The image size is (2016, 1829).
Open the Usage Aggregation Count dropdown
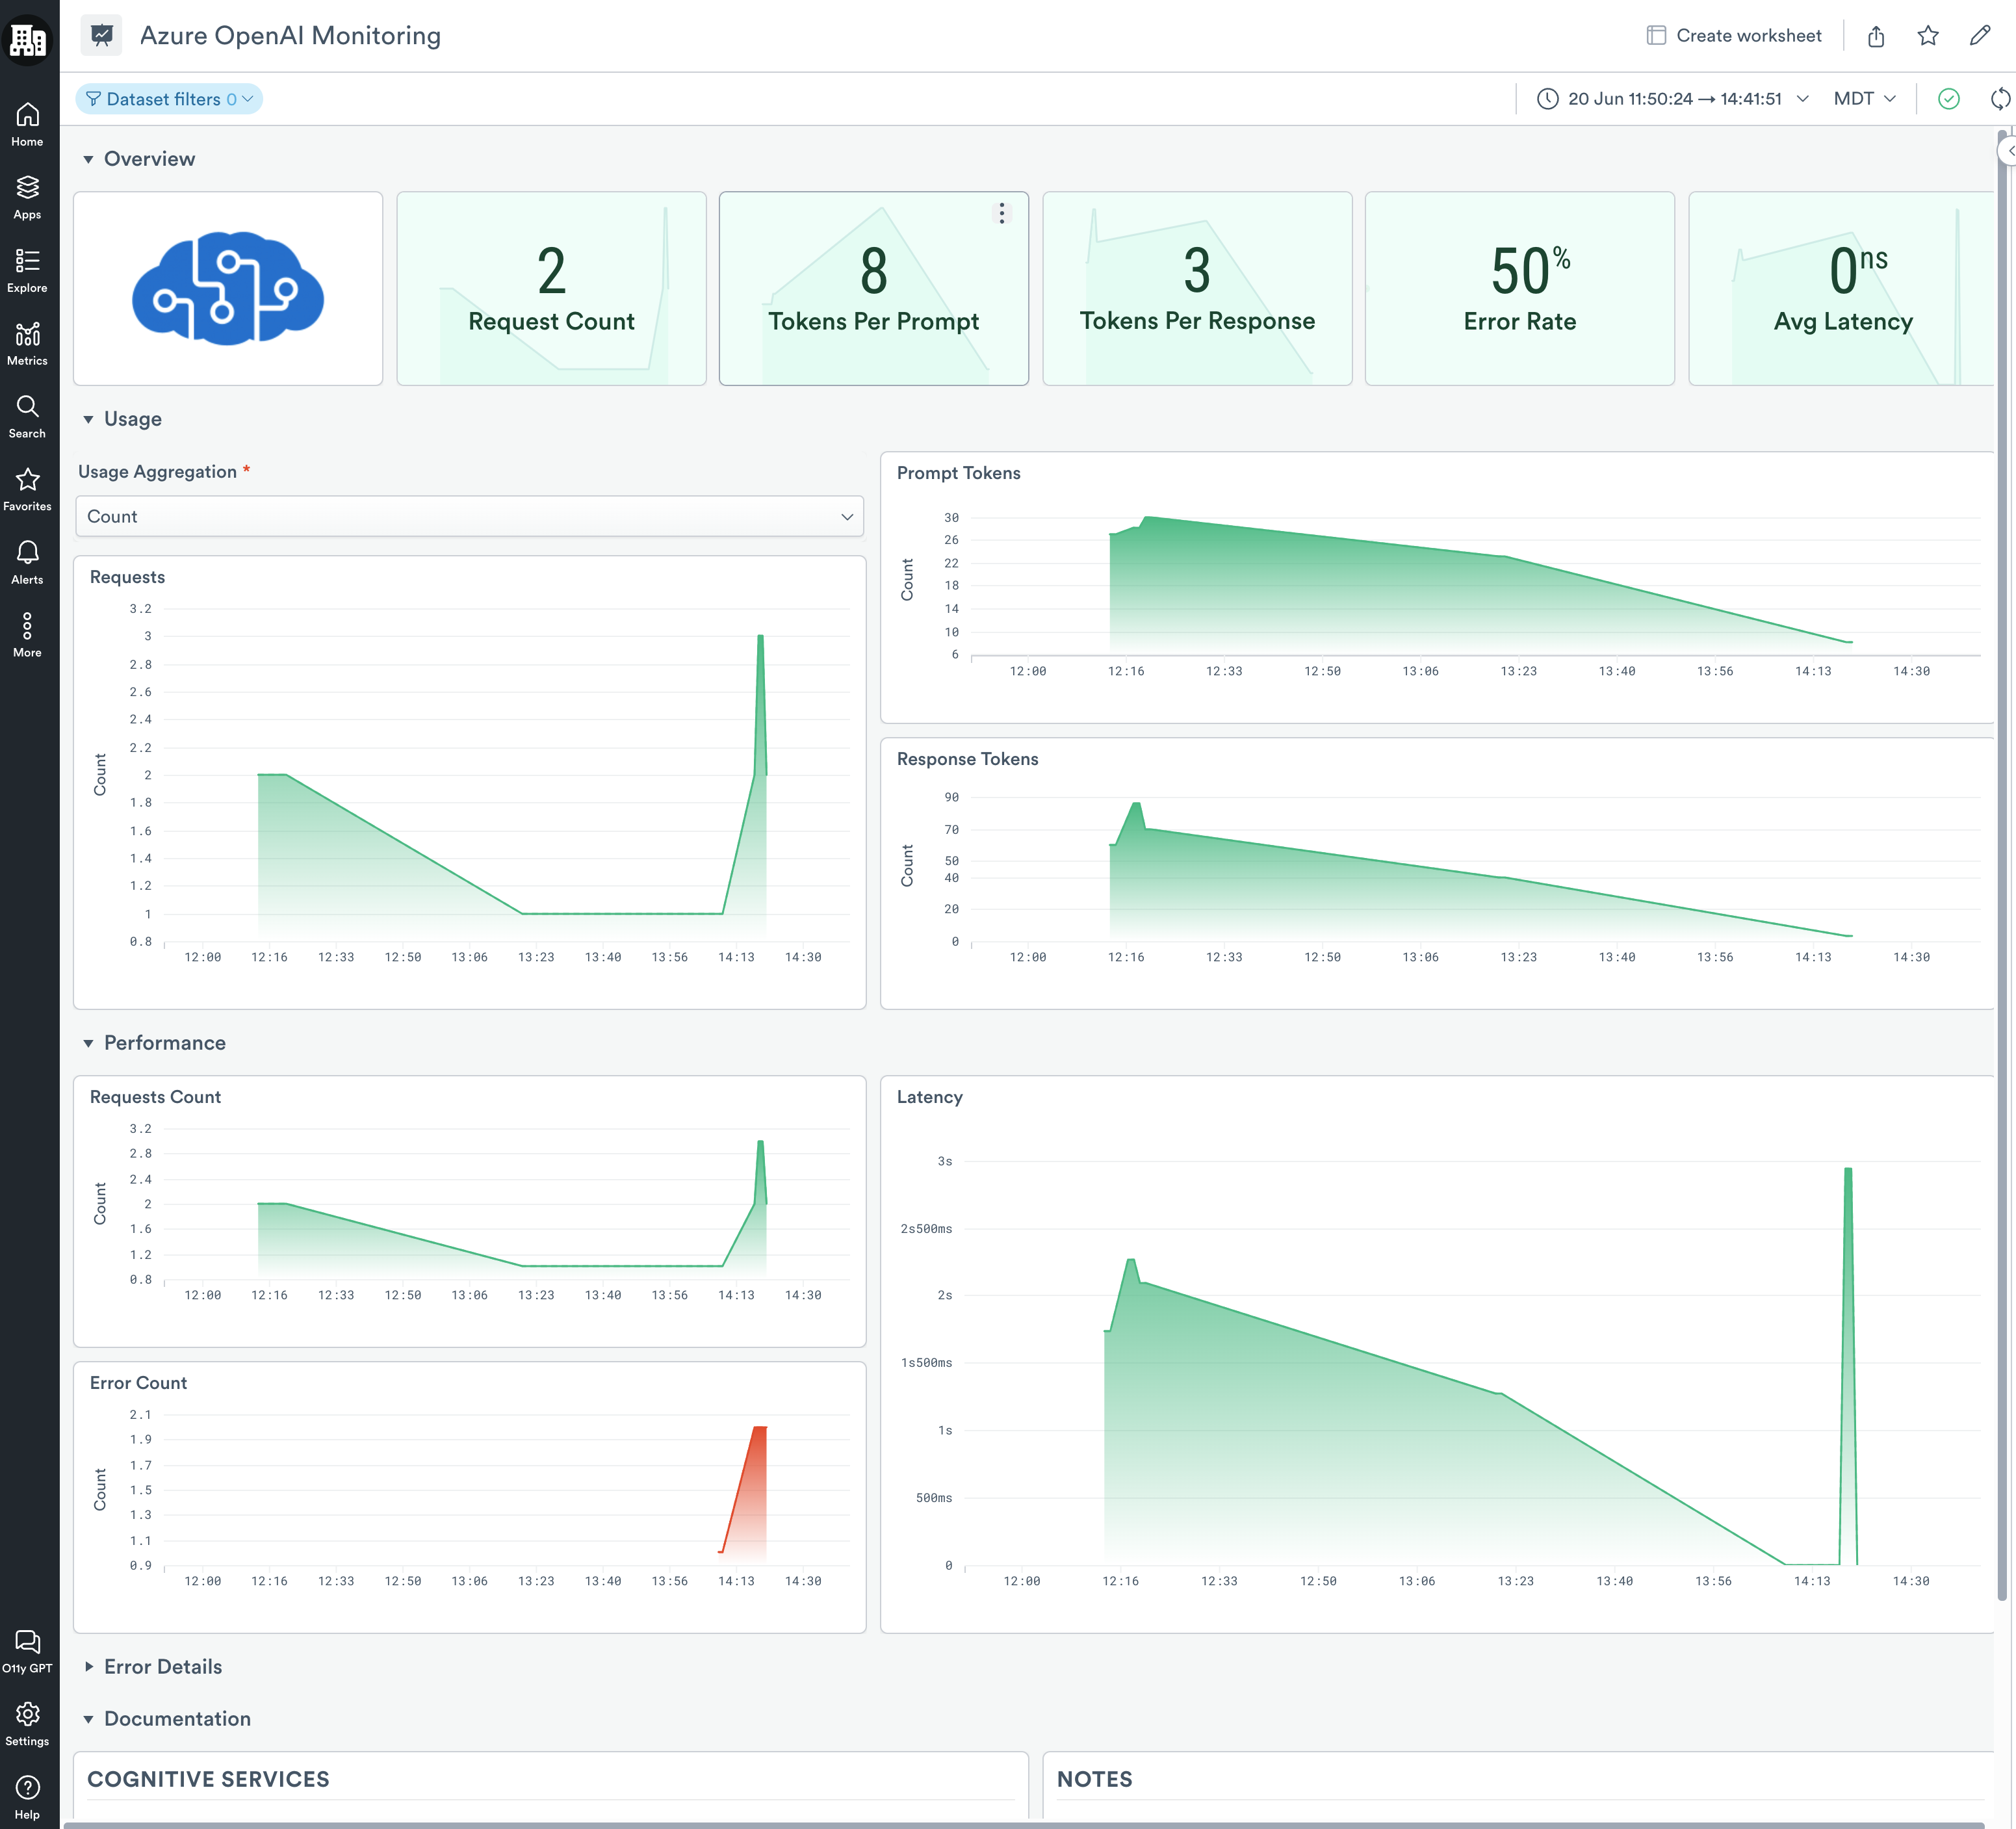(x=469, y=516)
